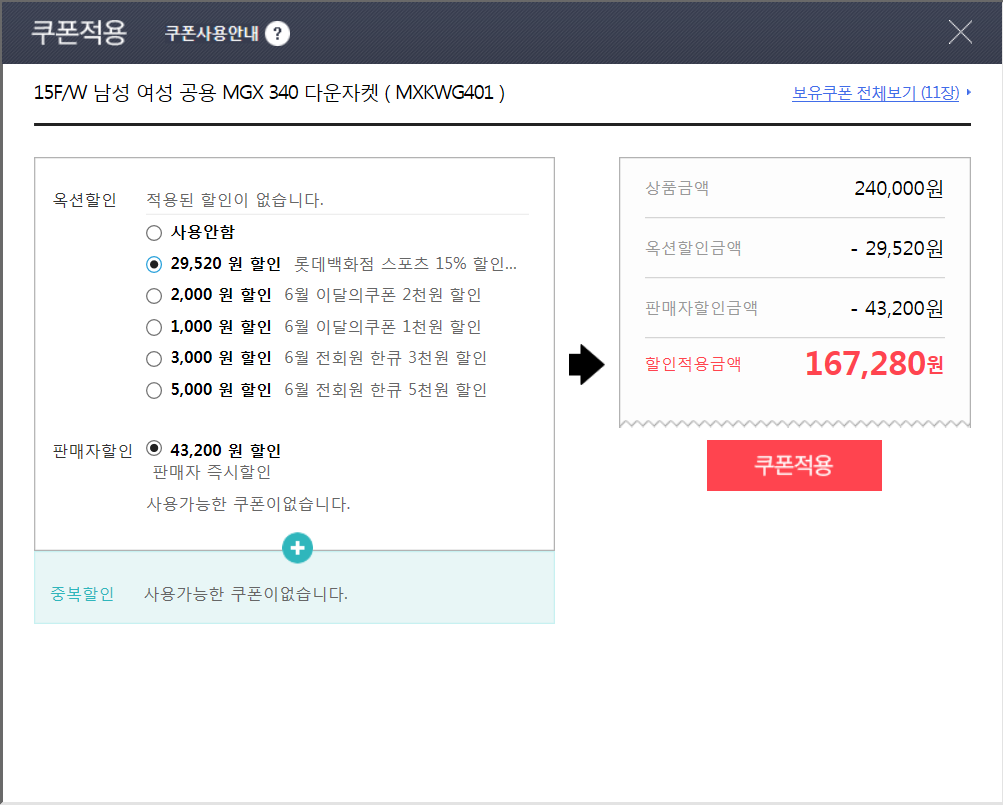Image resolution: width=1003 pixels, height=805 pixels.
Task: Click the black right arrow icon
Action: pyautogui.click(x=587, y=366)
